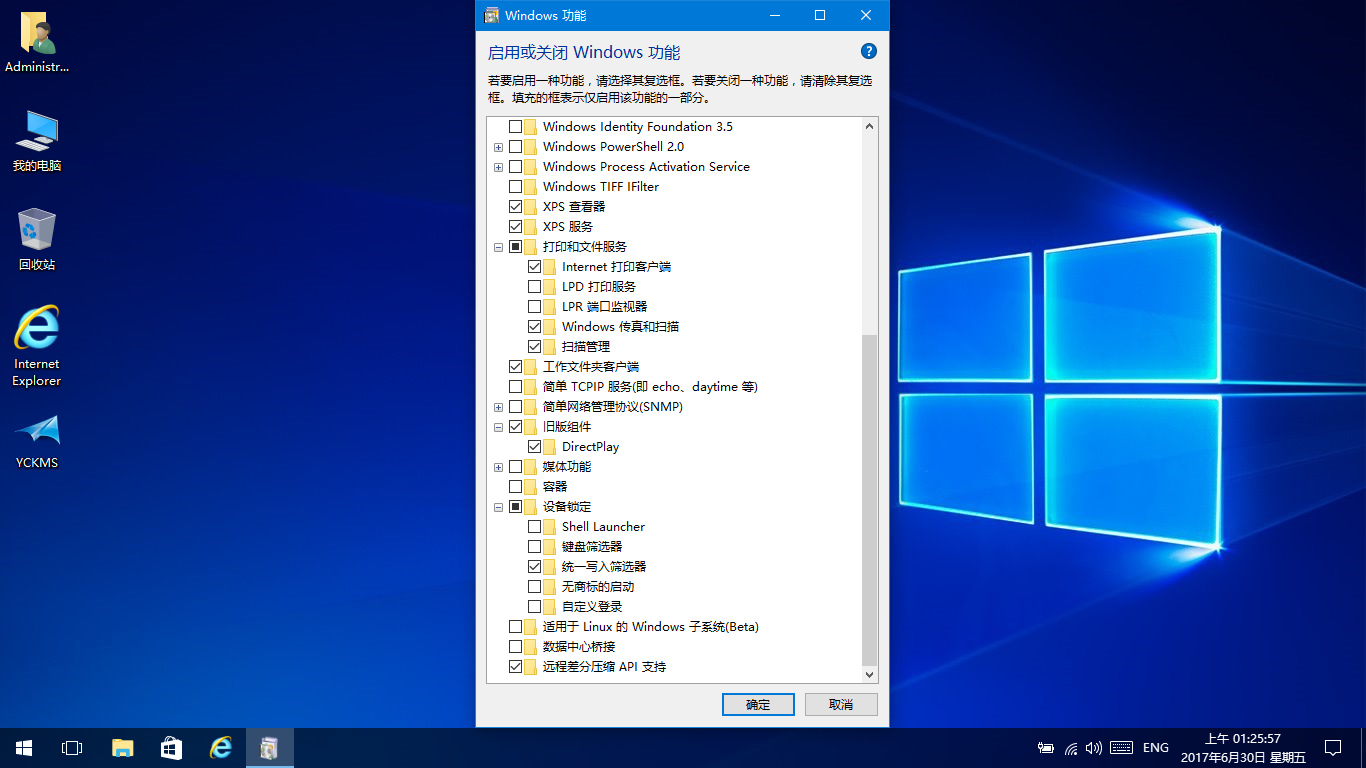The height and width of the screenshot is (768, 1366).
Task: Click the taskbar clock and date
Action: tap(1243, 748)
